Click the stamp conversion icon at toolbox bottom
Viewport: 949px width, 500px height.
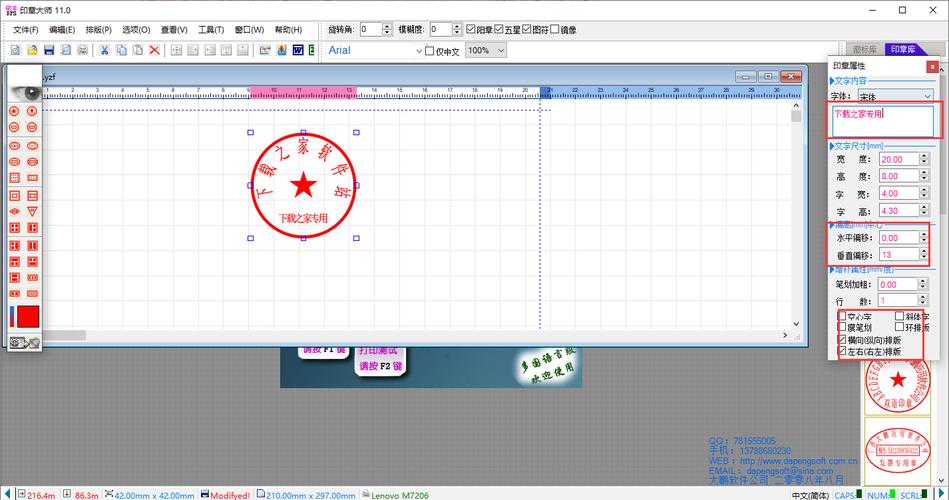click(25, 343)
